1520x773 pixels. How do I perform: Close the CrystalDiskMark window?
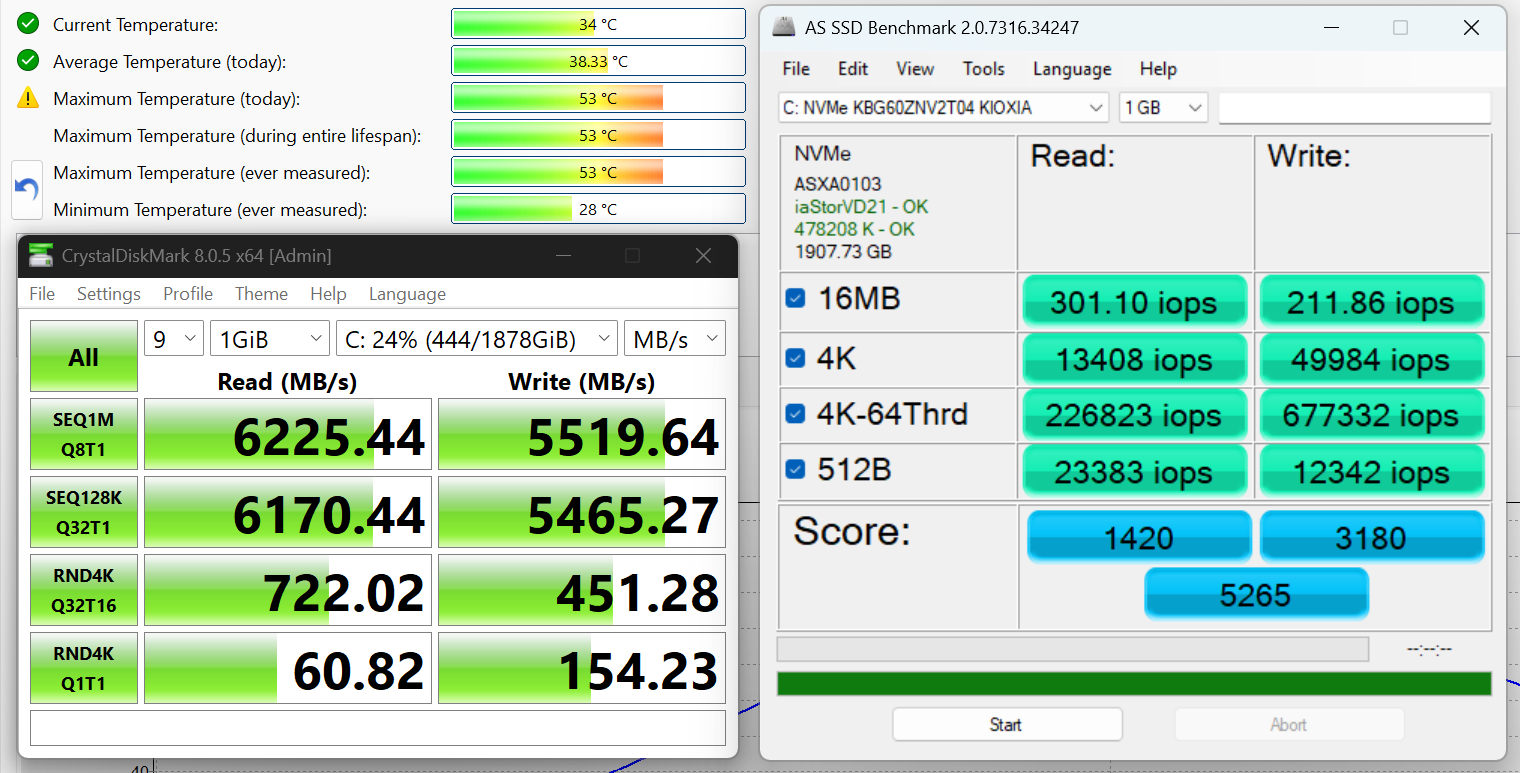pyautogui.click(x=703, y=256)
